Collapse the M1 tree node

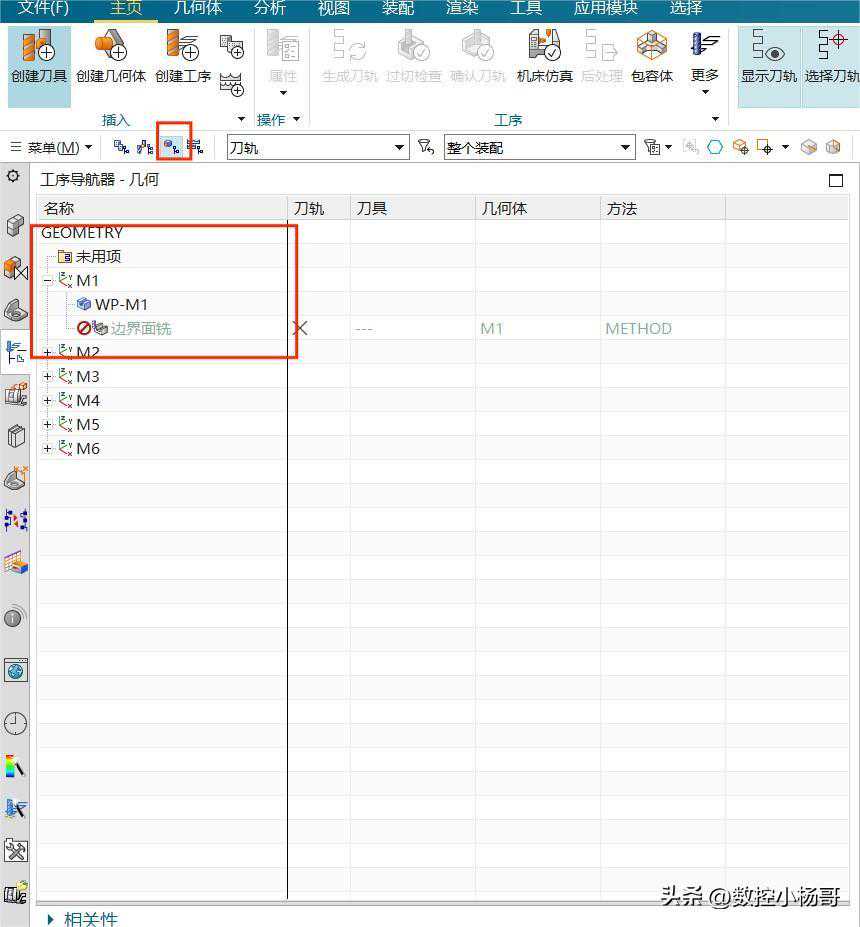coord(47,281)
